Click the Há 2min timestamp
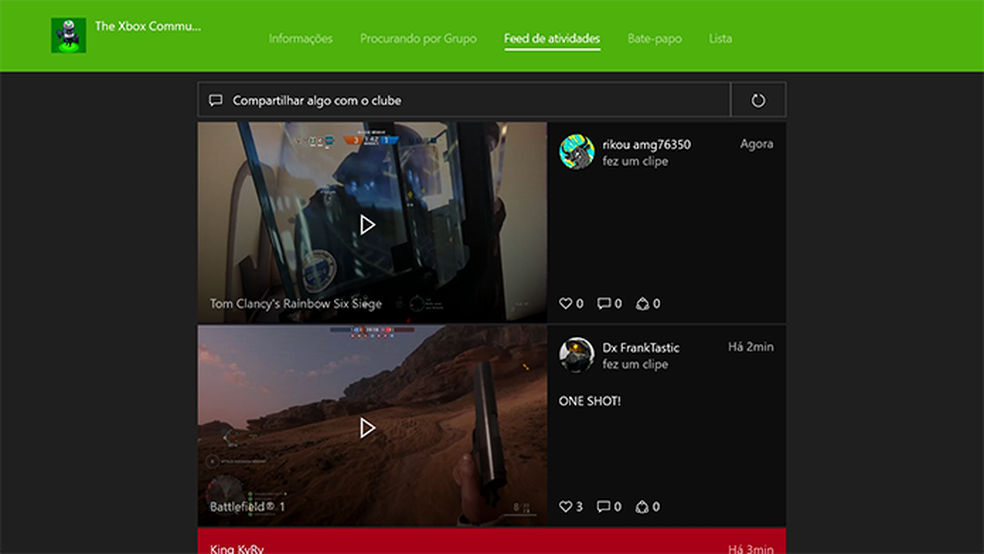This screenshot has width=984, height=554. coord(751,347)
